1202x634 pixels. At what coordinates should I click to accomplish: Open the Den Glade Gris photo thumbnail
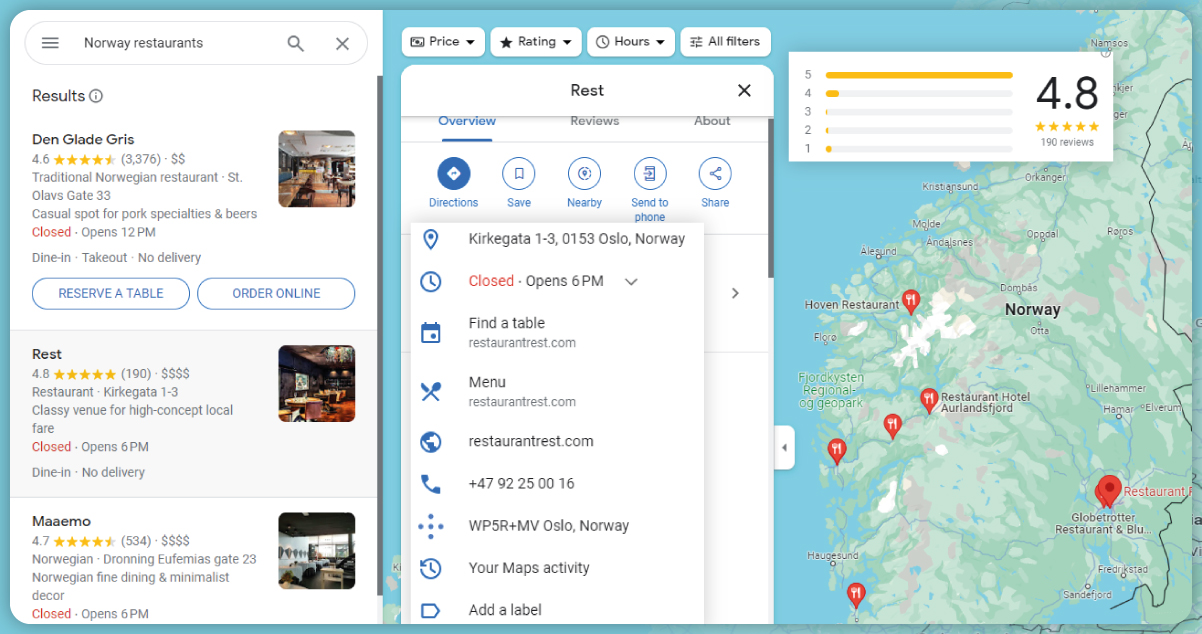pos(316,168)
